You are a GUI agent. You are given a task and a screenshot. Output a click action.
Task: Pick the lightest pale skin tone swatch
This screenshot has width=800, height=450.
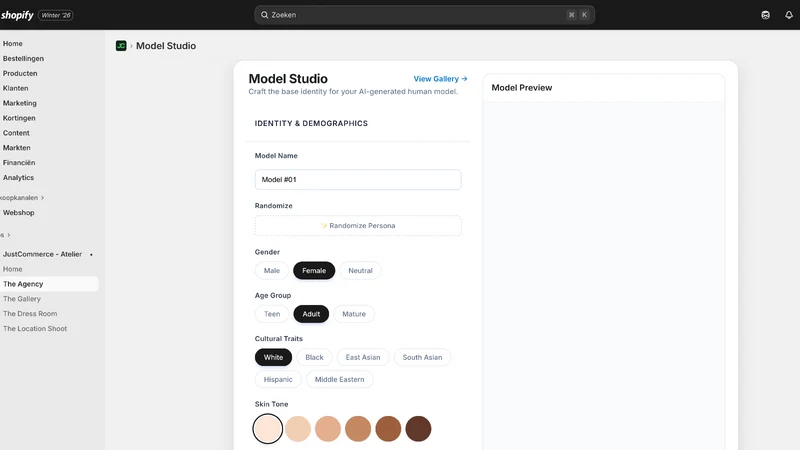pyautogui.click(x=267, y=429)
